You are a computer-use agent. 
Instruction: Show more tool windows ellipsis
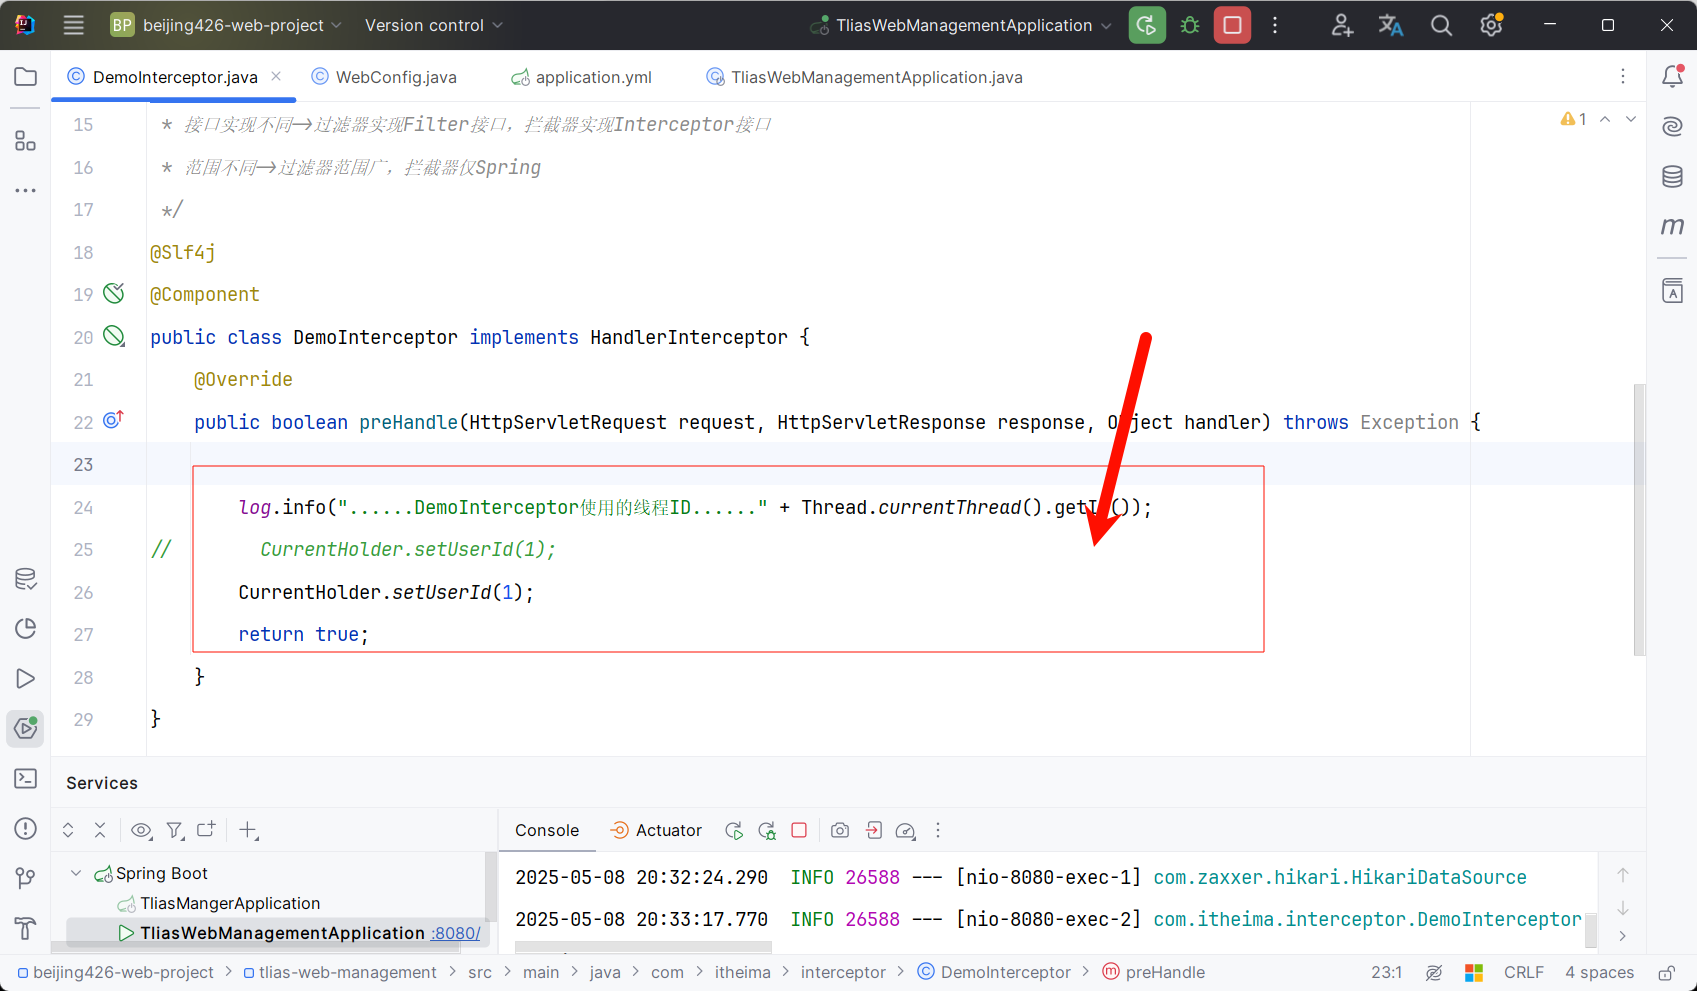pyautogui.click(x=26, y=190)
